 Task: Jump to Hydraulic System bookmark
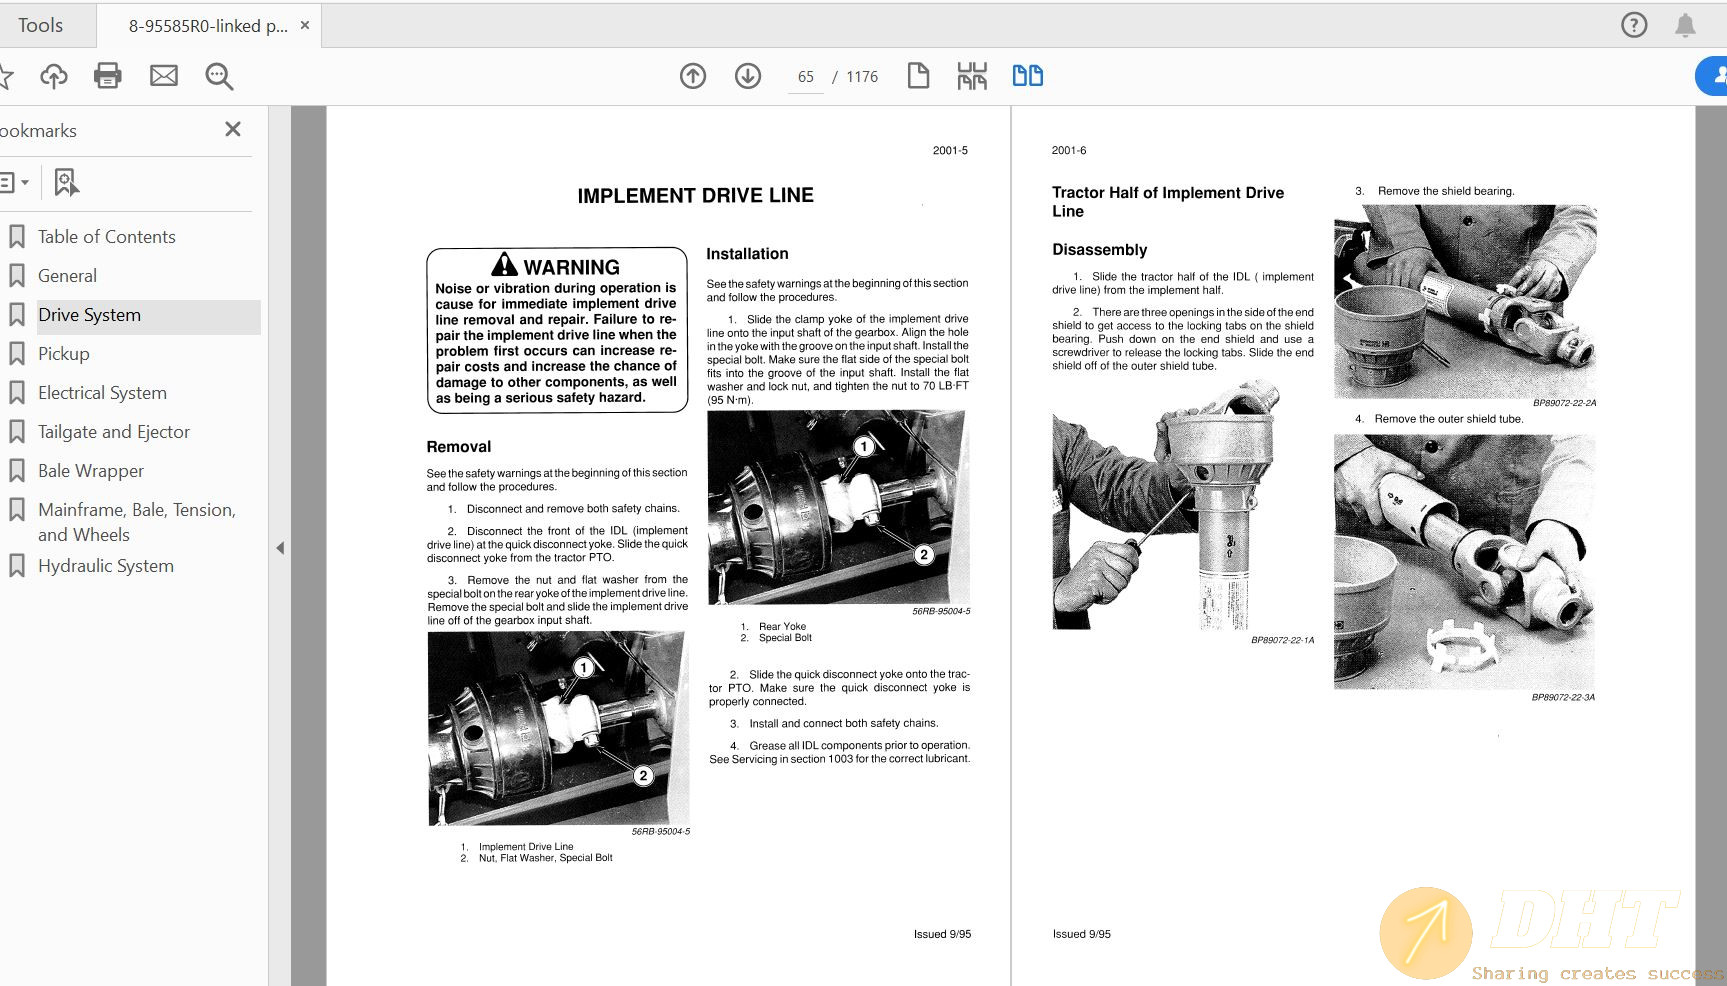106,566
